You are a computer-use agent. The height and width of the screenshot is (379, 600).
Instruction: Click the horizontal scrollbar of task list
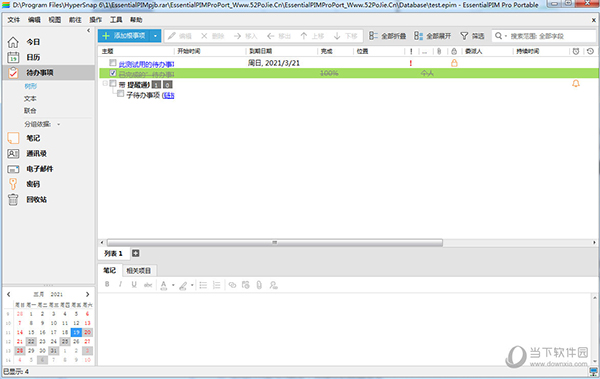(274, 242)
